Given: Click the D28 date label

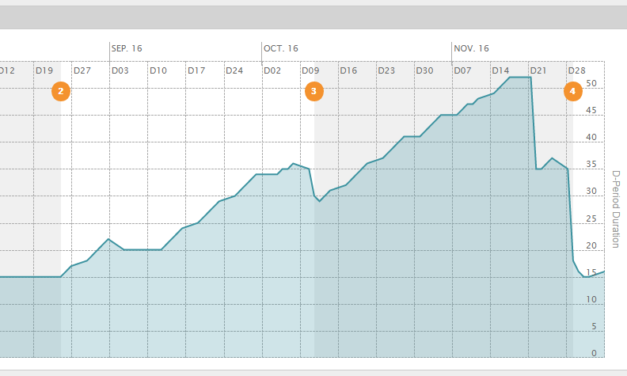Looking at the screenshot, I should click(x=577, y=71).
